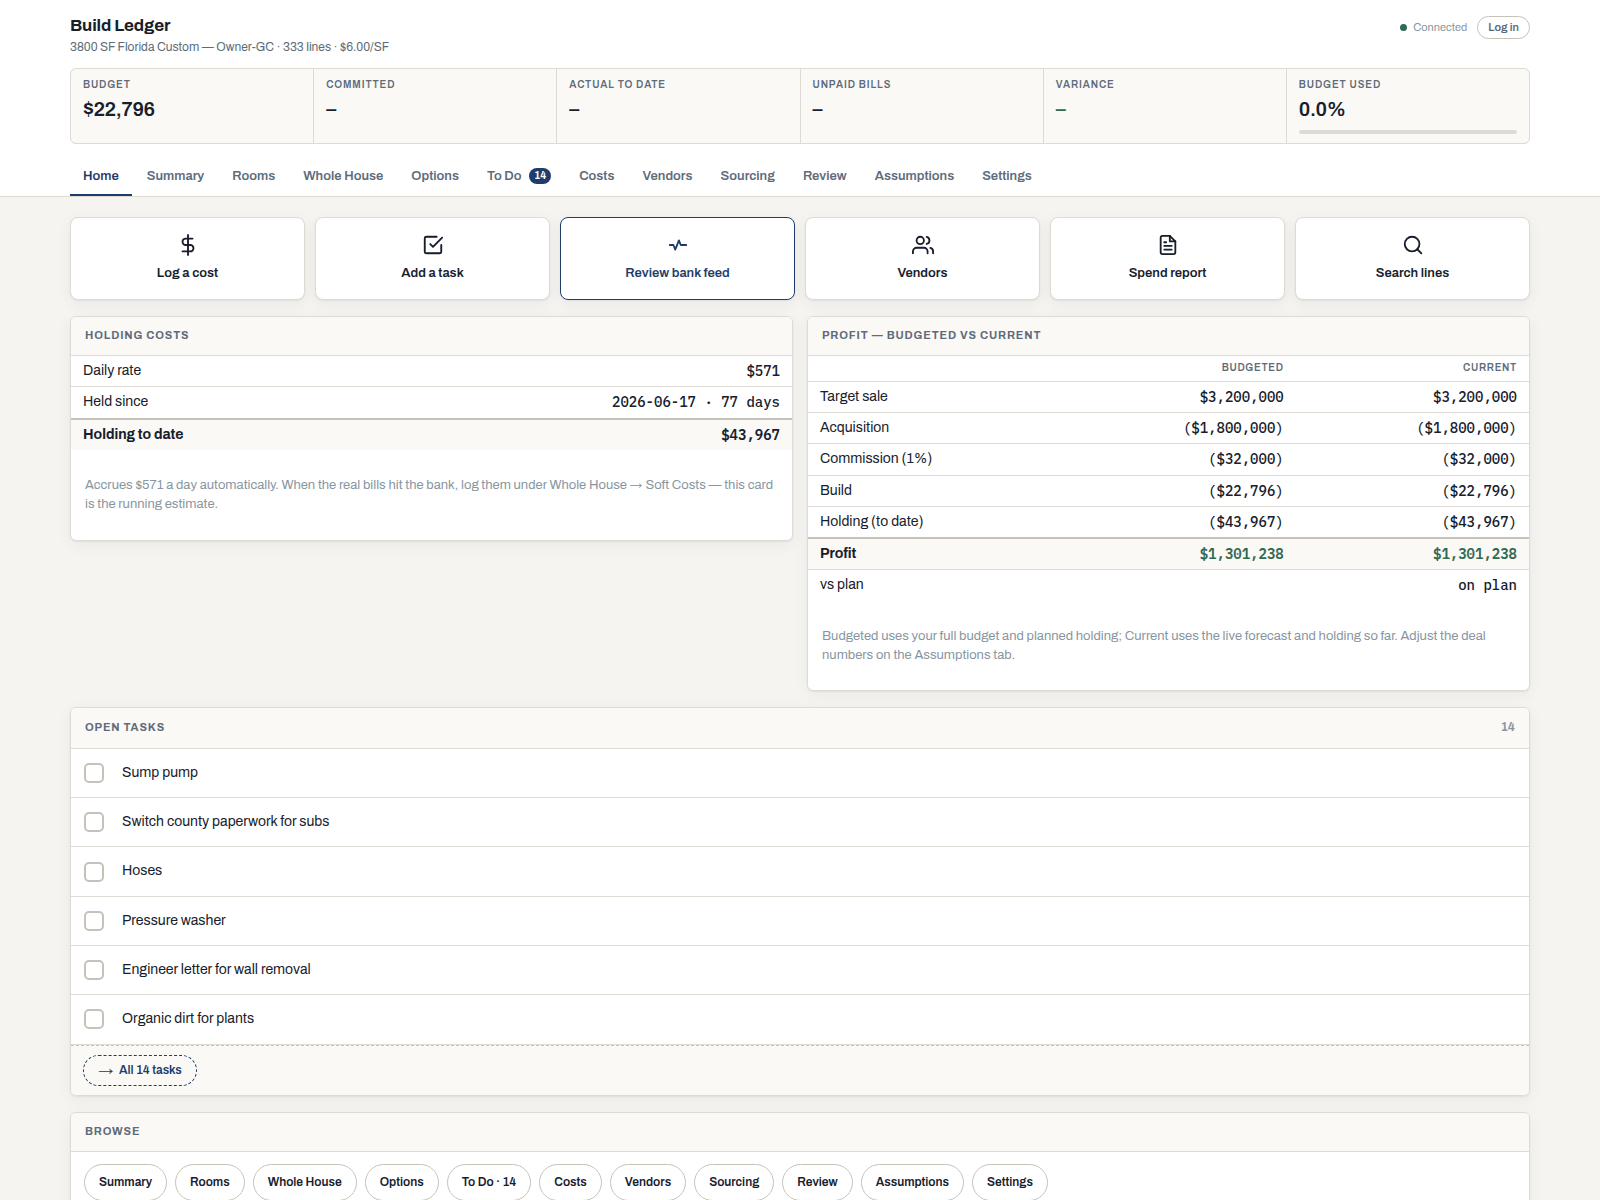Click Sourcing pill in Browse section
The width and height of the screenshot is (1600, 1200).
(x=734, y=1182)
